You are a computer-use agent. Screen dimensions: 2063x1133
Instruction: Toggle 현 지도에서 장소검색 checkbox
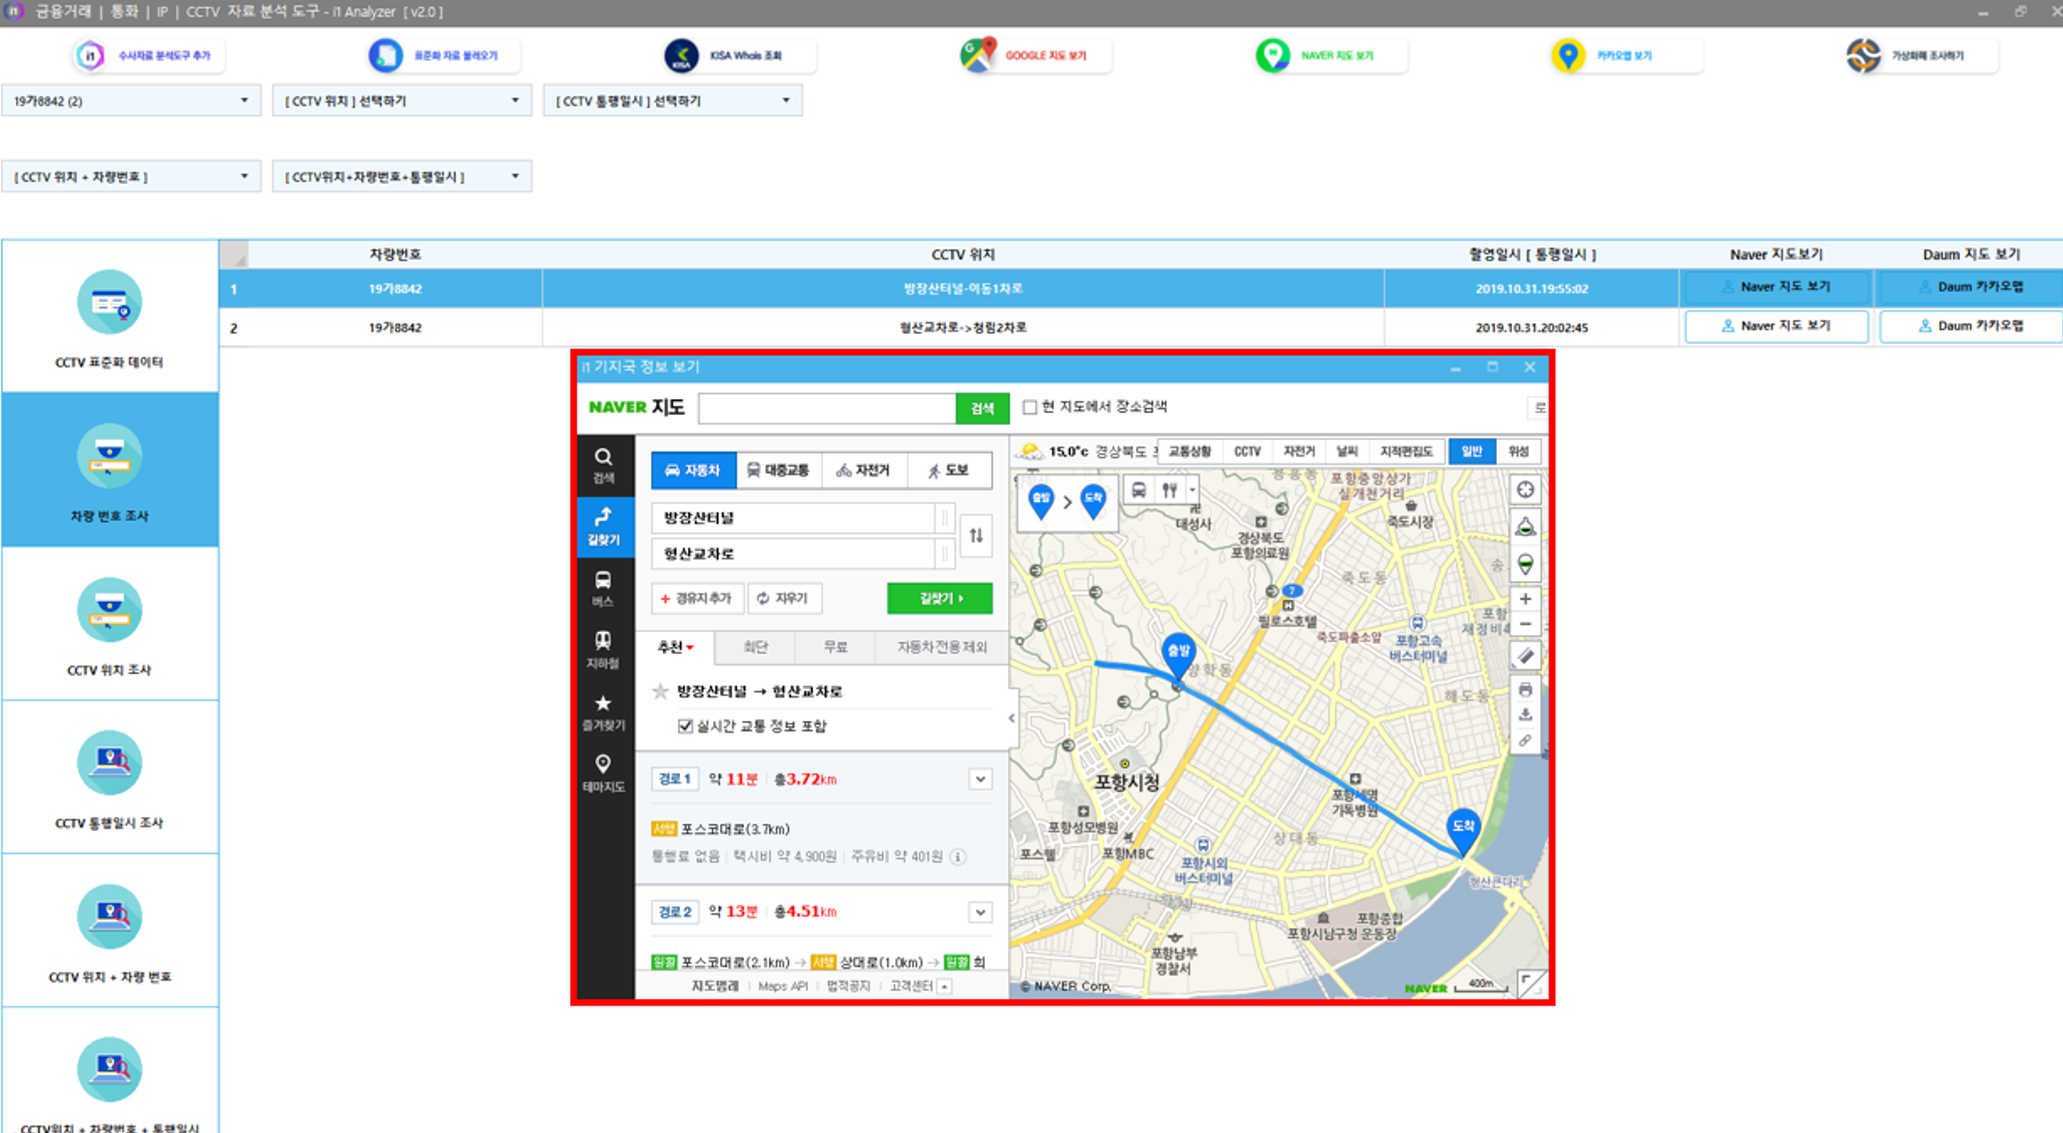pyautogui.click(x=1029, y=407)
